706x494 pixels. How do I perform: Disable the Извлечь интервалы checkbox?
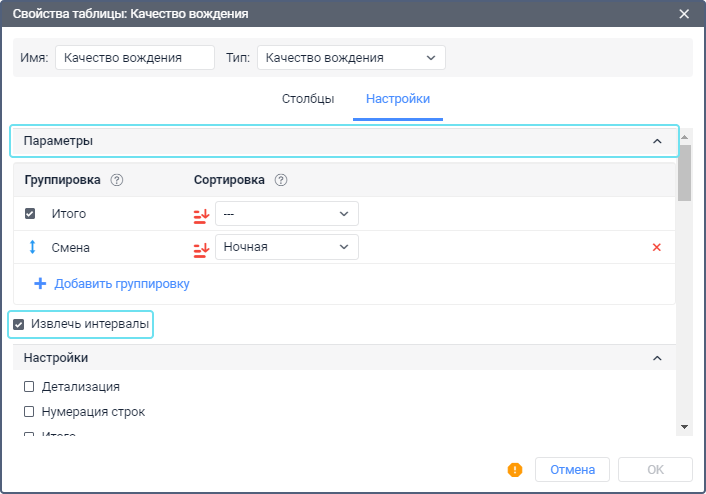pos(19,324)
